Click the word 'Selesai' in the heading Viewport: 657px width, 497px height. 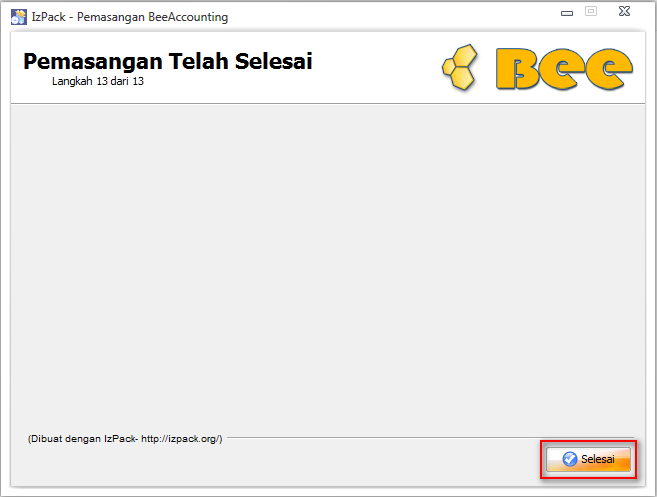[x=274, y=61]
